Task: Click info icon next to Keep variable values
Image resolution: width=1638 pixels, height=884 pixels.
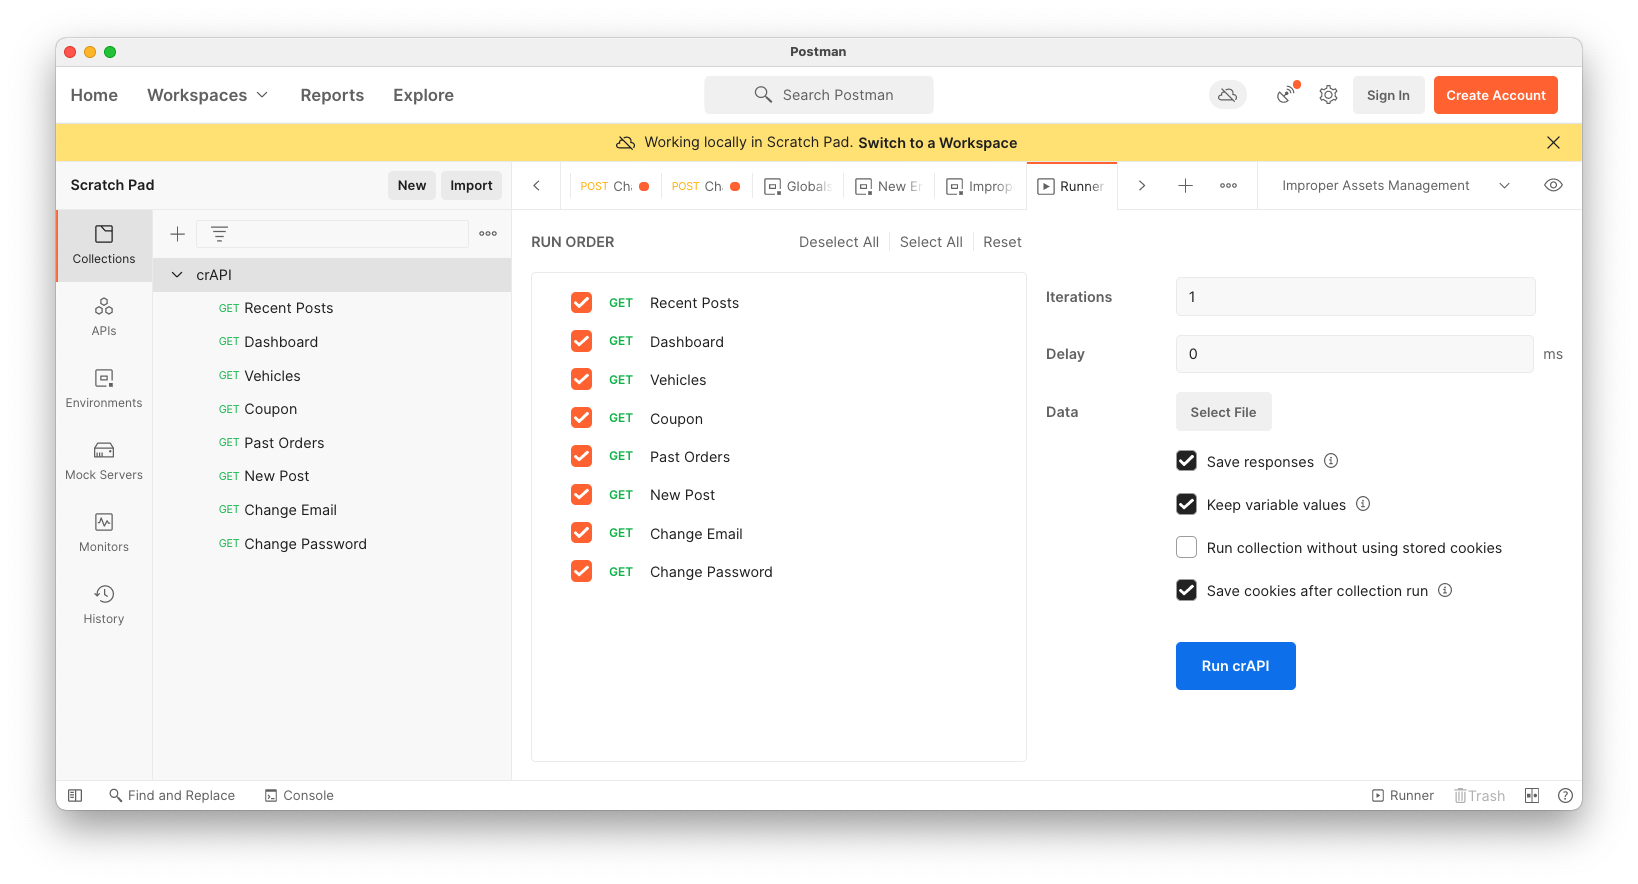Action: (x=1363, y=504)
